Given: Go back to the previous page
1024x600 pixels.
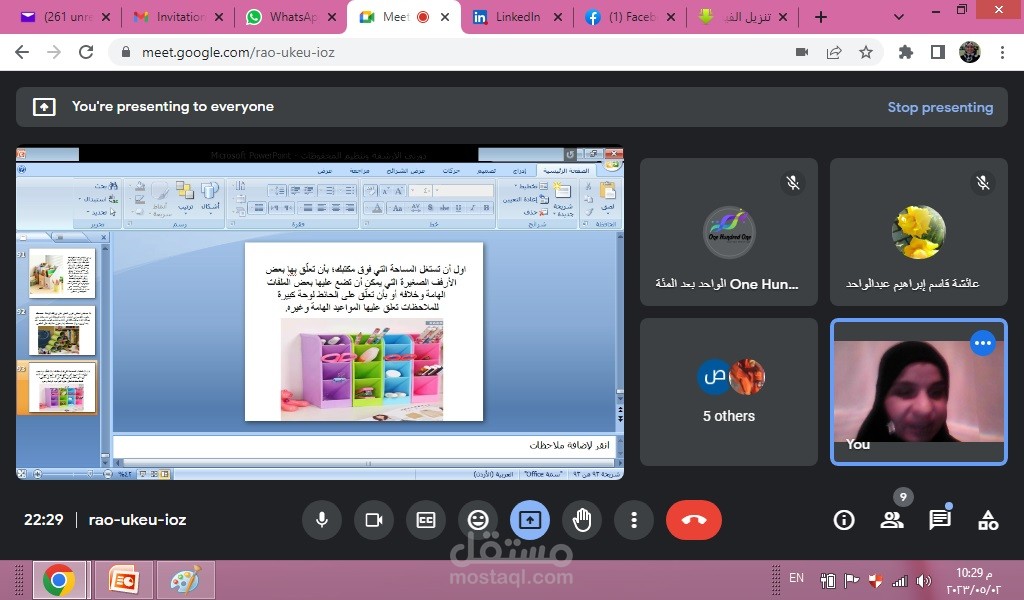Looking at the screenshot, I should (x=22, y=52).
